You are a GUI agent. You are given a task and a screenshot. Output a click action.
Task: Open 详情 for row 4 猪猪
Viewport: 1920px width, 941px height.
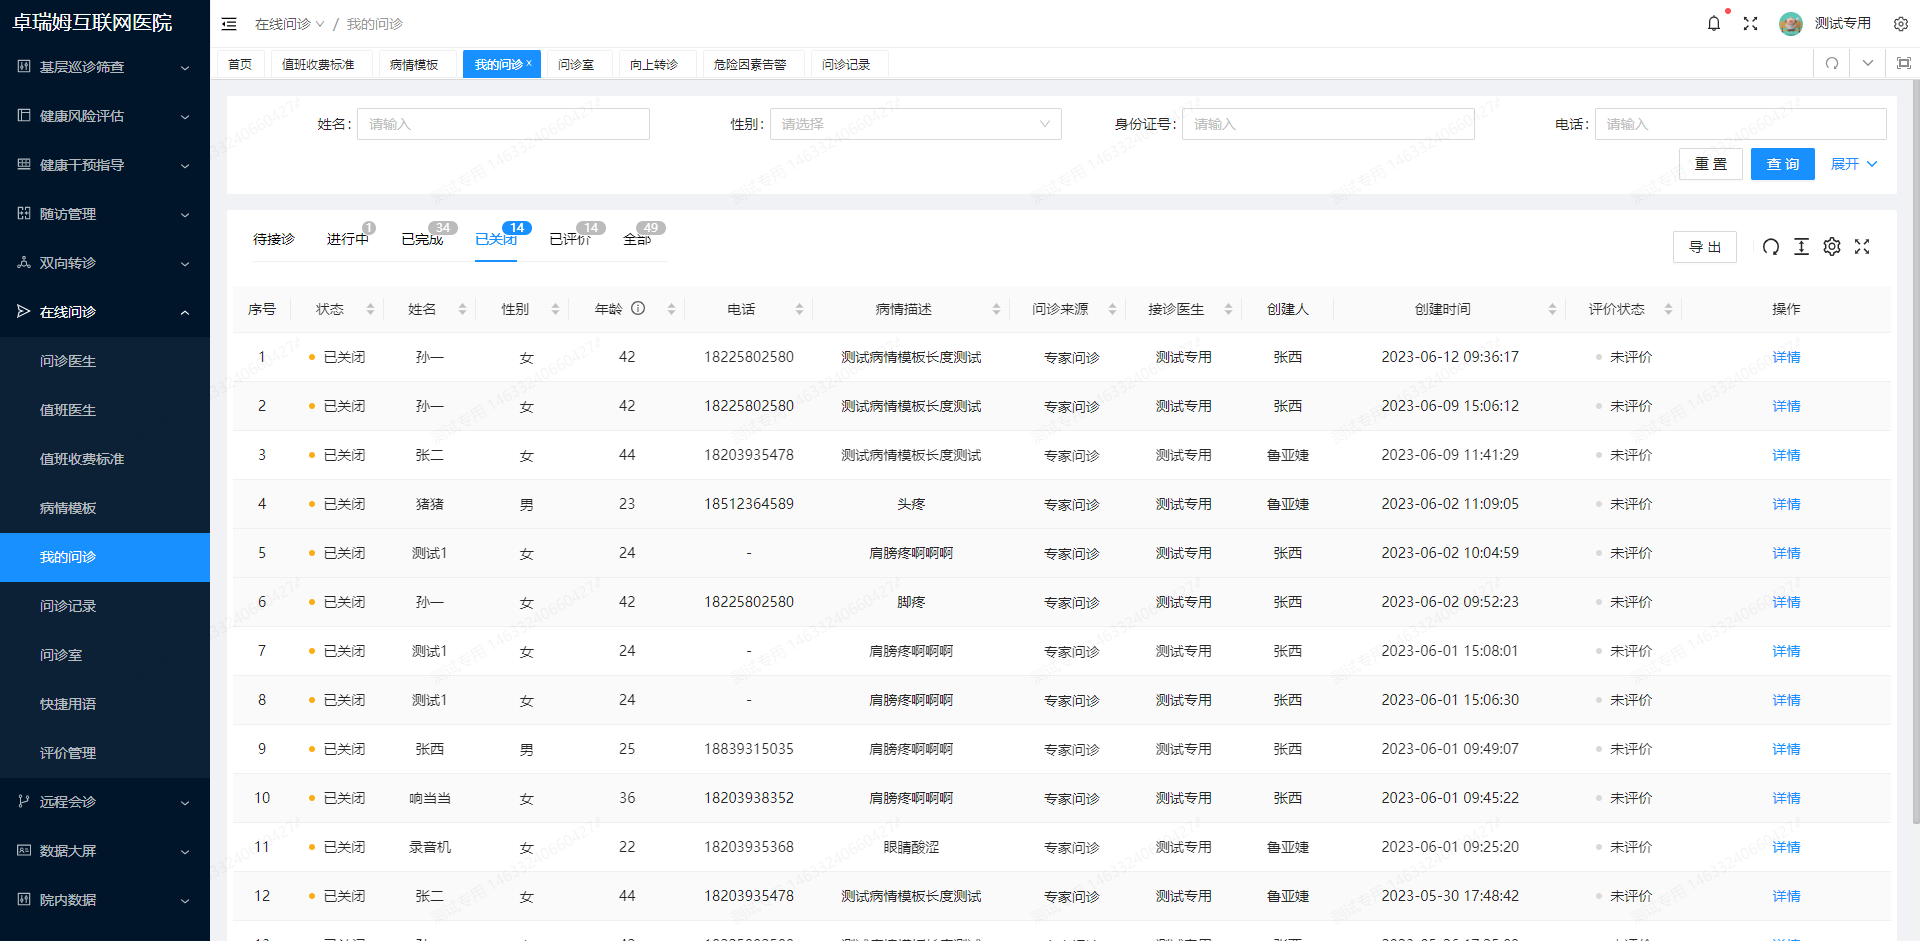(1786, 504)
